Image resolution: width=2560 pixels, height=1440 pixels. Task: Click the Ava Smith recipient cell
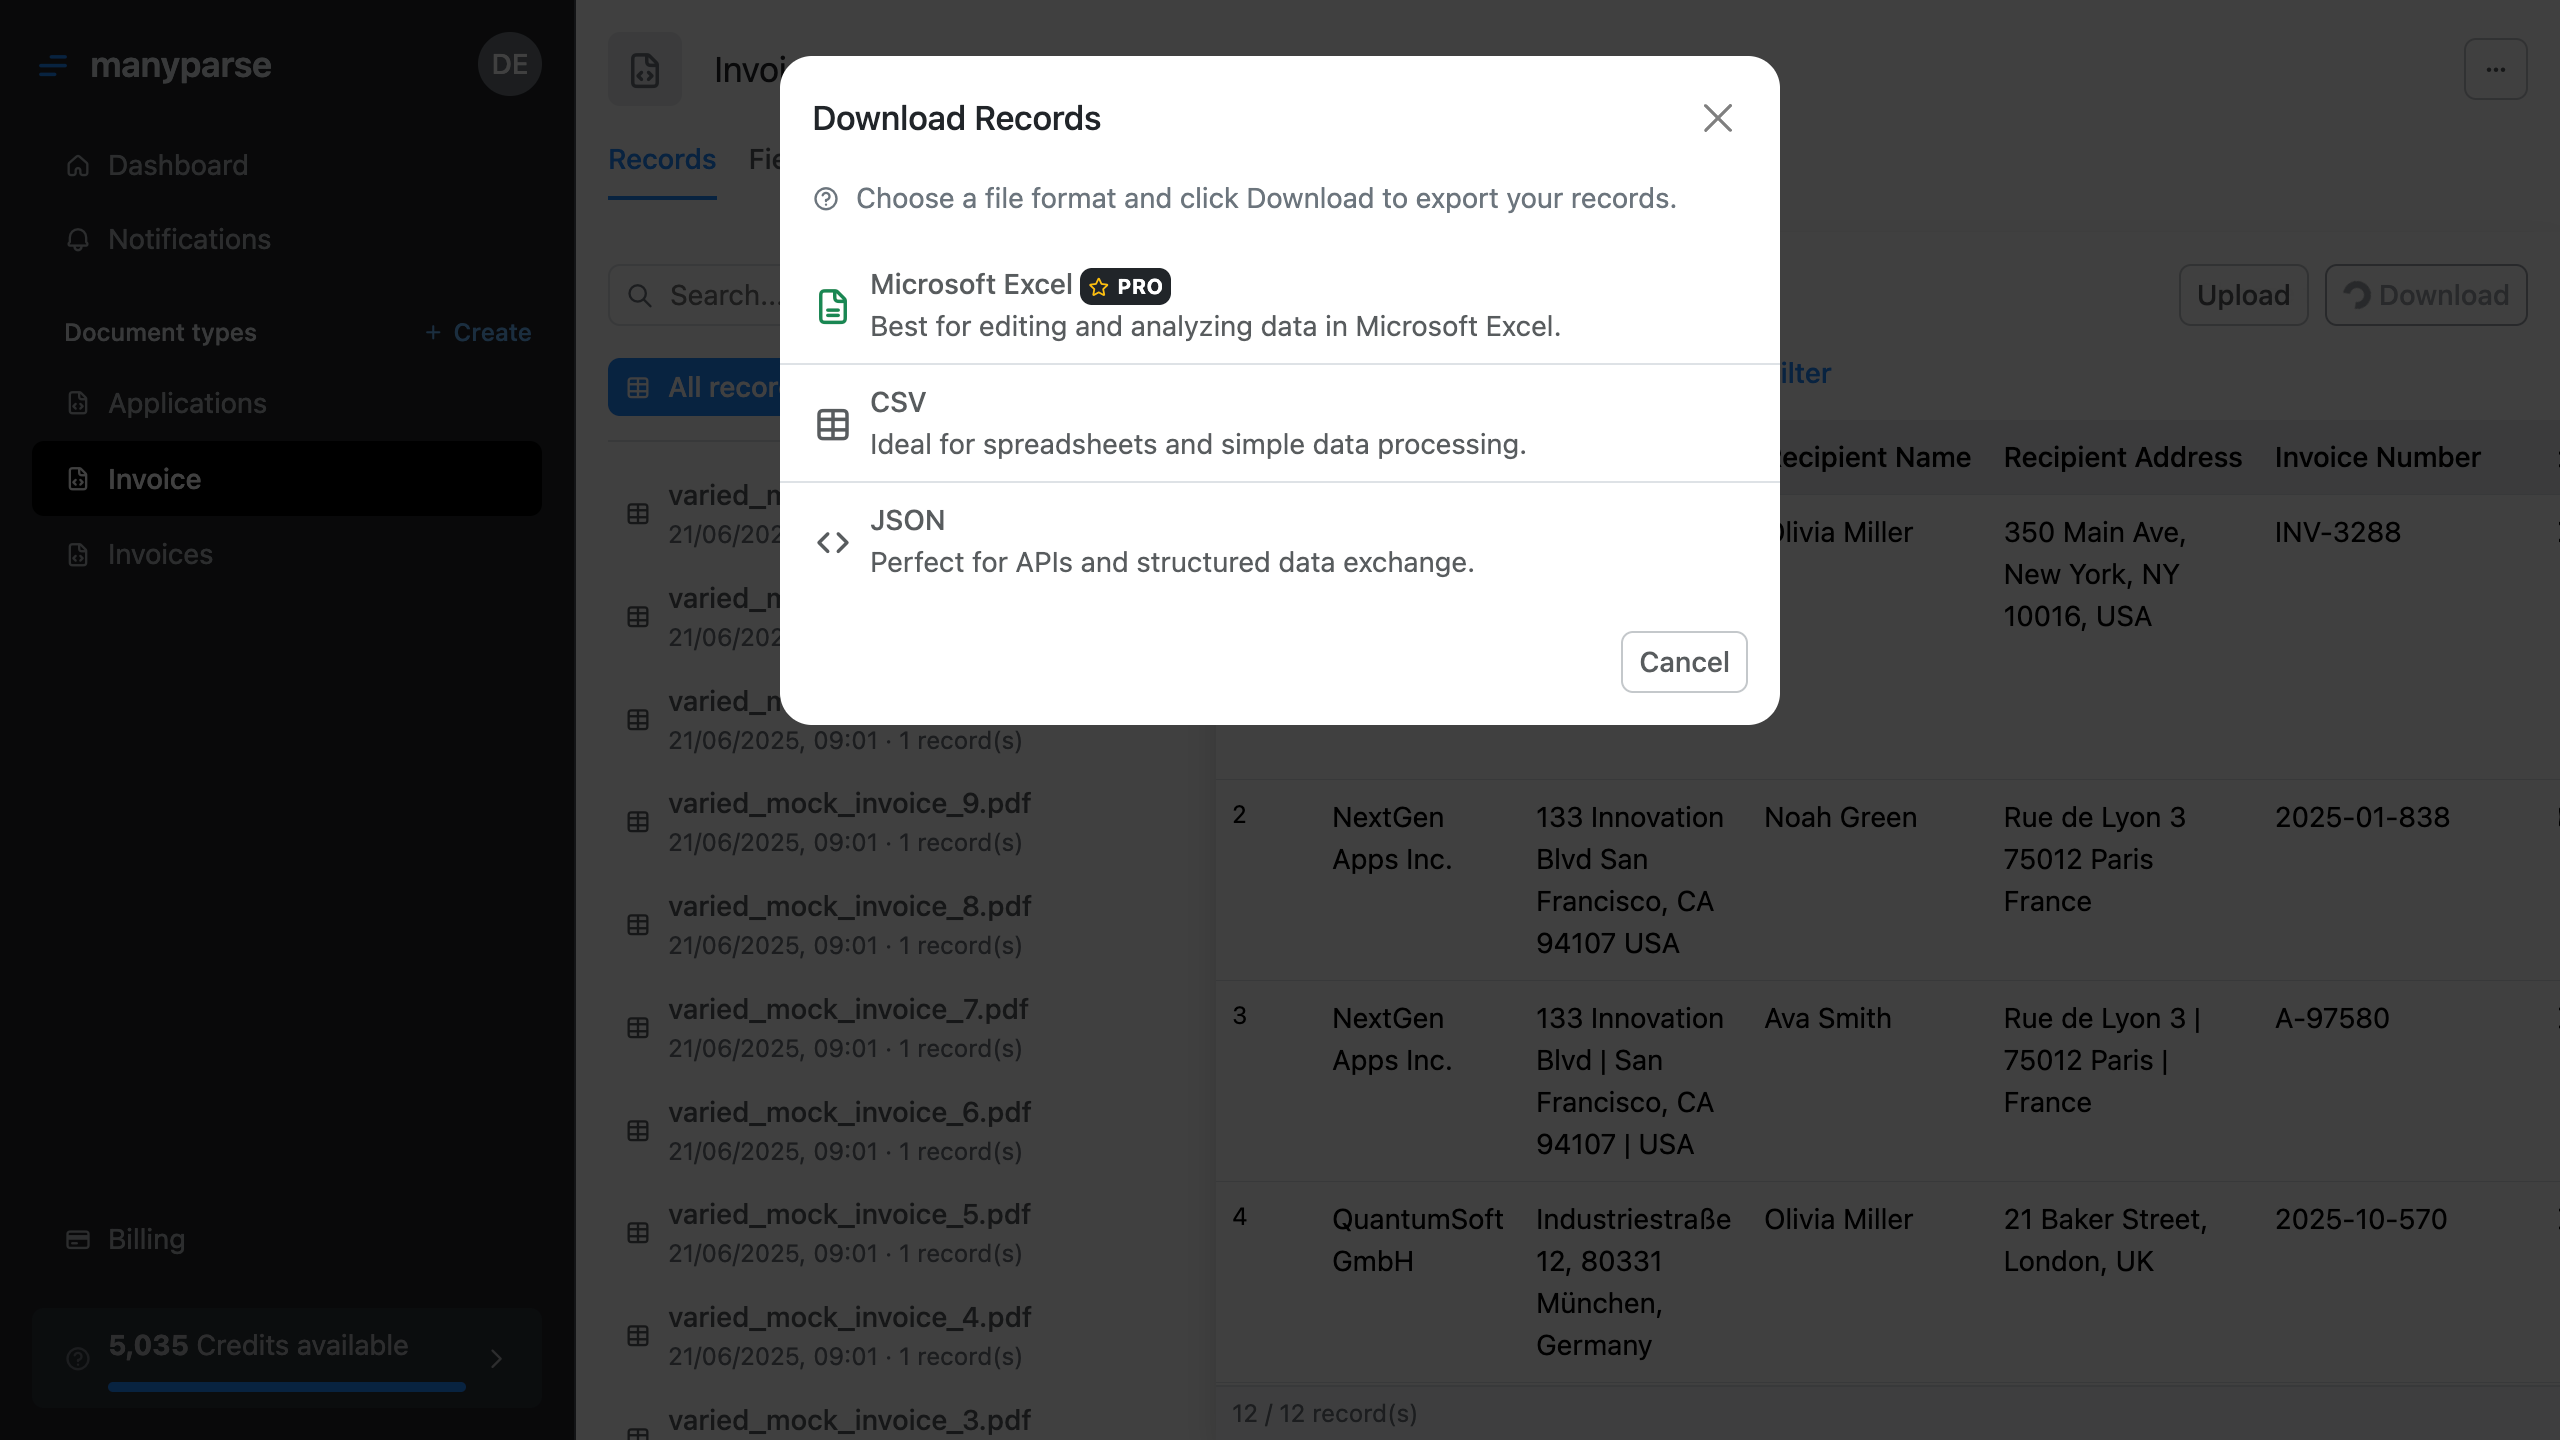(1827, 1018)
